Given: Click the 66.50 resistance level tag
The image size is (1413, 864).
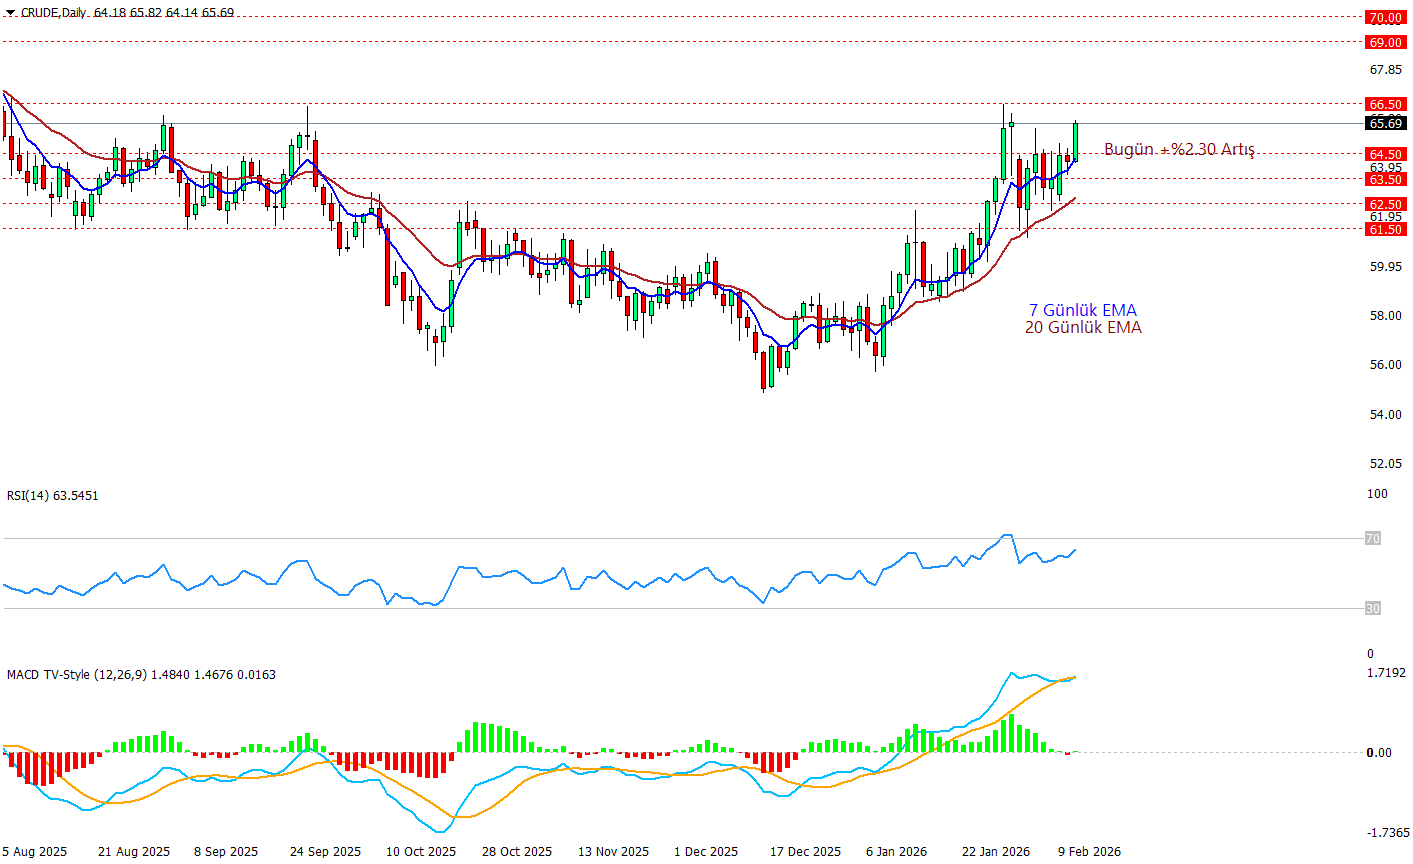Looking at the screenshot, I should point(1385,104).
